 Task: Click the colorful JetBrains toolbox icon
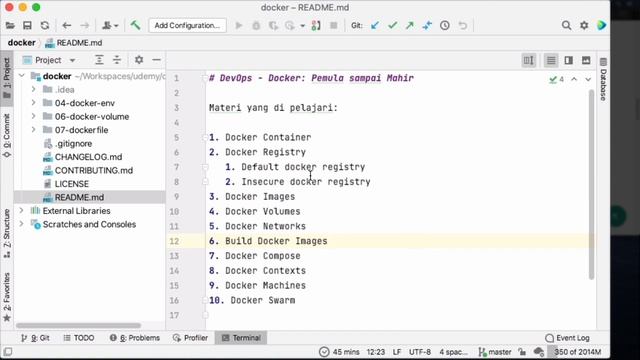[x=601, y=25]
